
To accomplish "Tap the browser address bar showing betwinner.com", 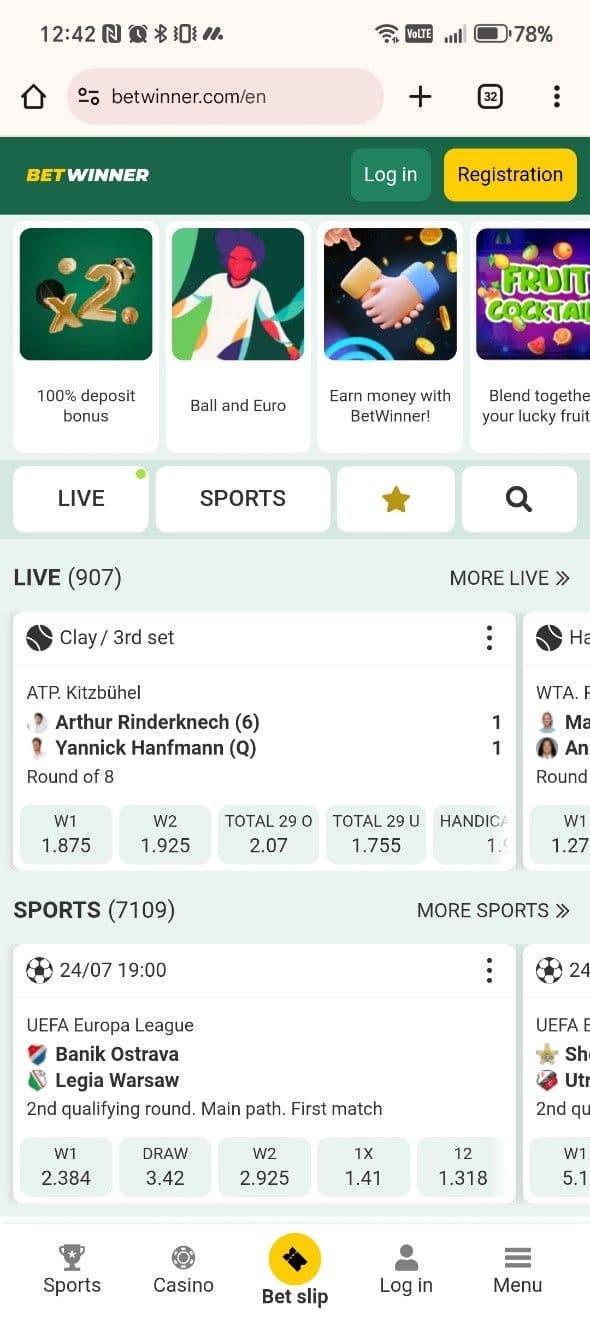I will pyautogui.click(x=224, y=96).
